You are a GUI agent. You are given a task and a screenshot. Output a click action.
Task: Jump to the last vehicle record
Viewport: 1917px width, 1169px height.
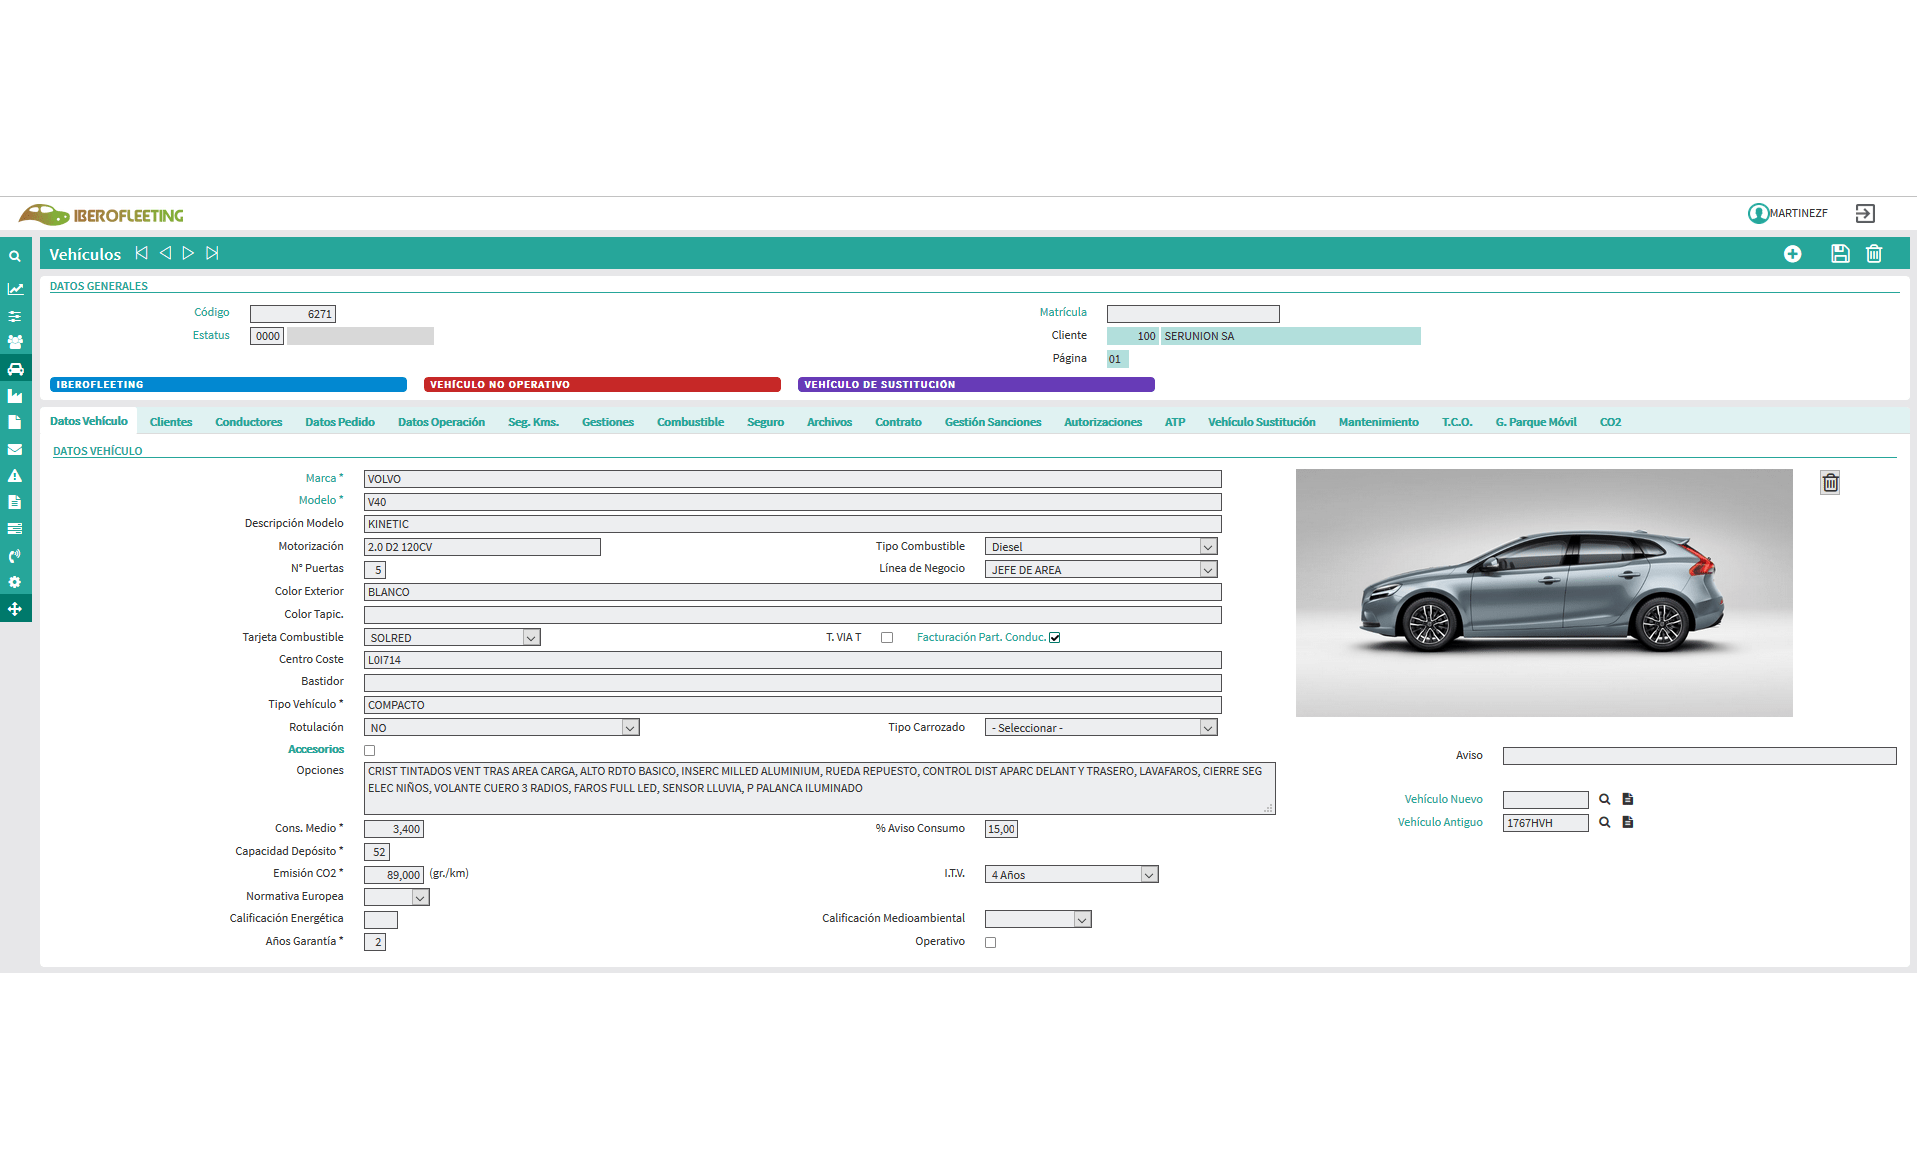pos(212,253)
